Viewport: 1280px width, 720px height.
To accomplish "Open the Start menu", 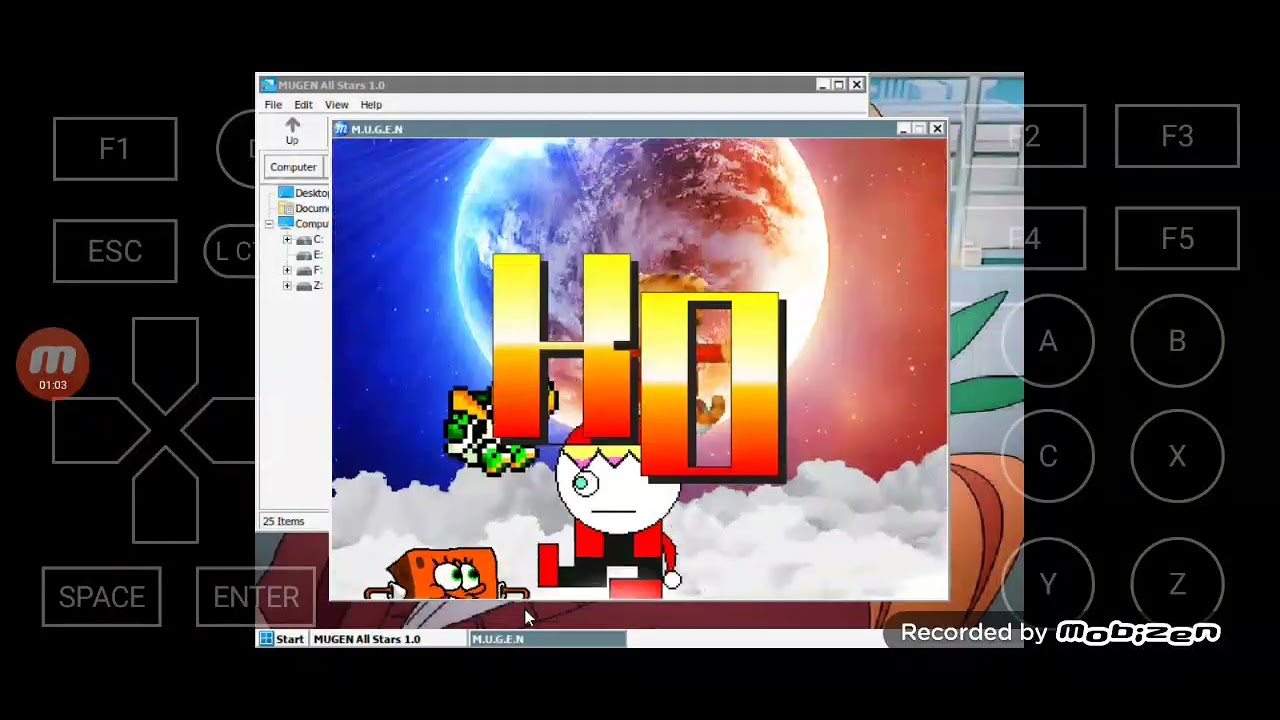I will coord(282,639).
